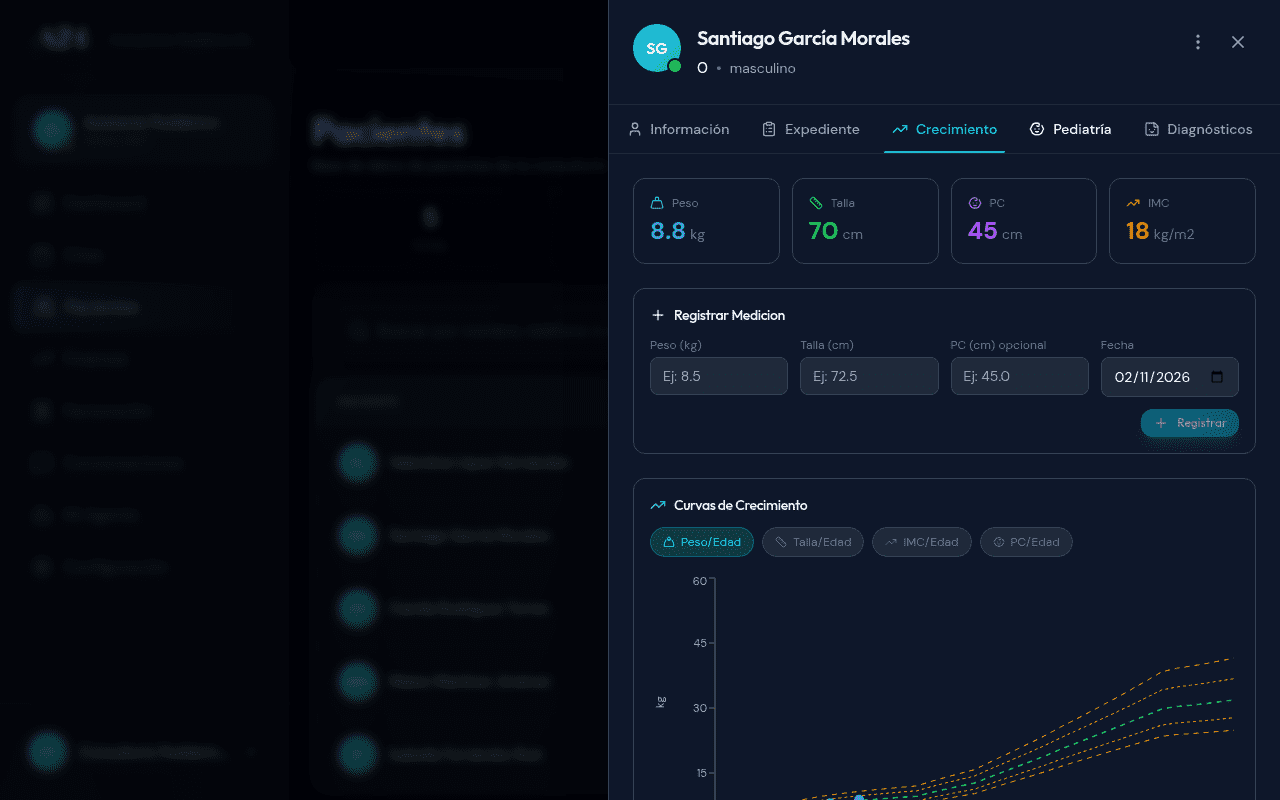
Task: Click the ruler icon in Talla card
Action: tap(816, 203)
